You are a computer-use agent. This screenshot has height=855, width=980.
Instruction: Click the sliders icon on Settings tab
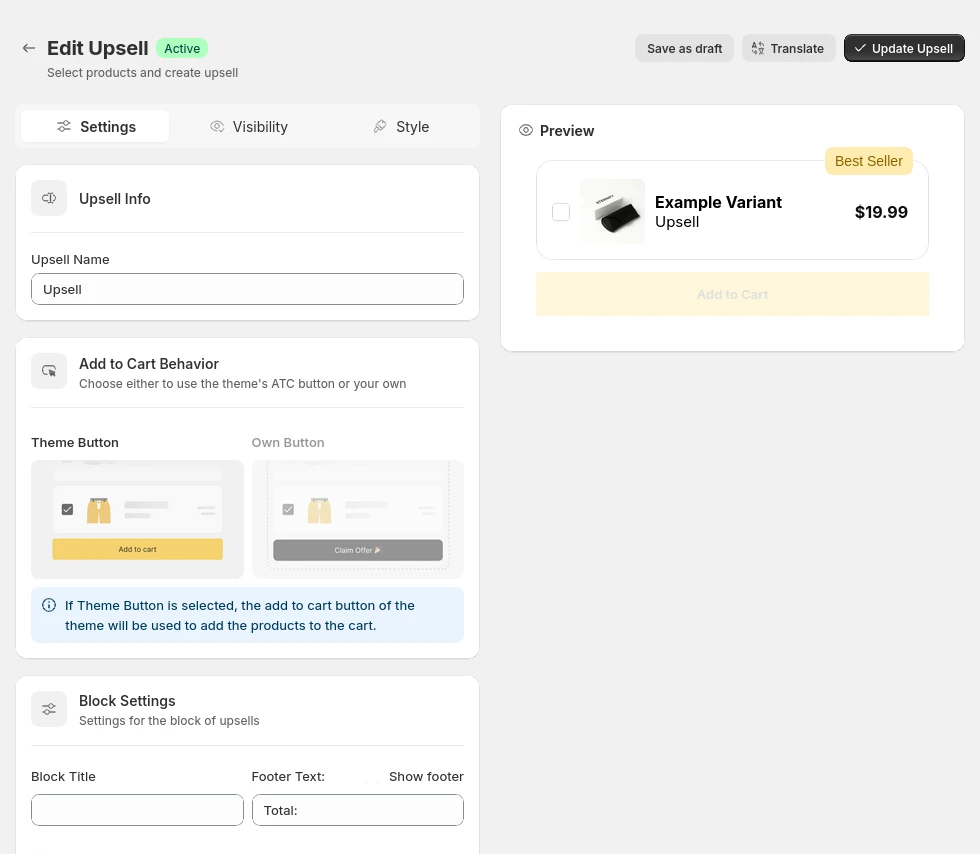click(x=64, y=126)
